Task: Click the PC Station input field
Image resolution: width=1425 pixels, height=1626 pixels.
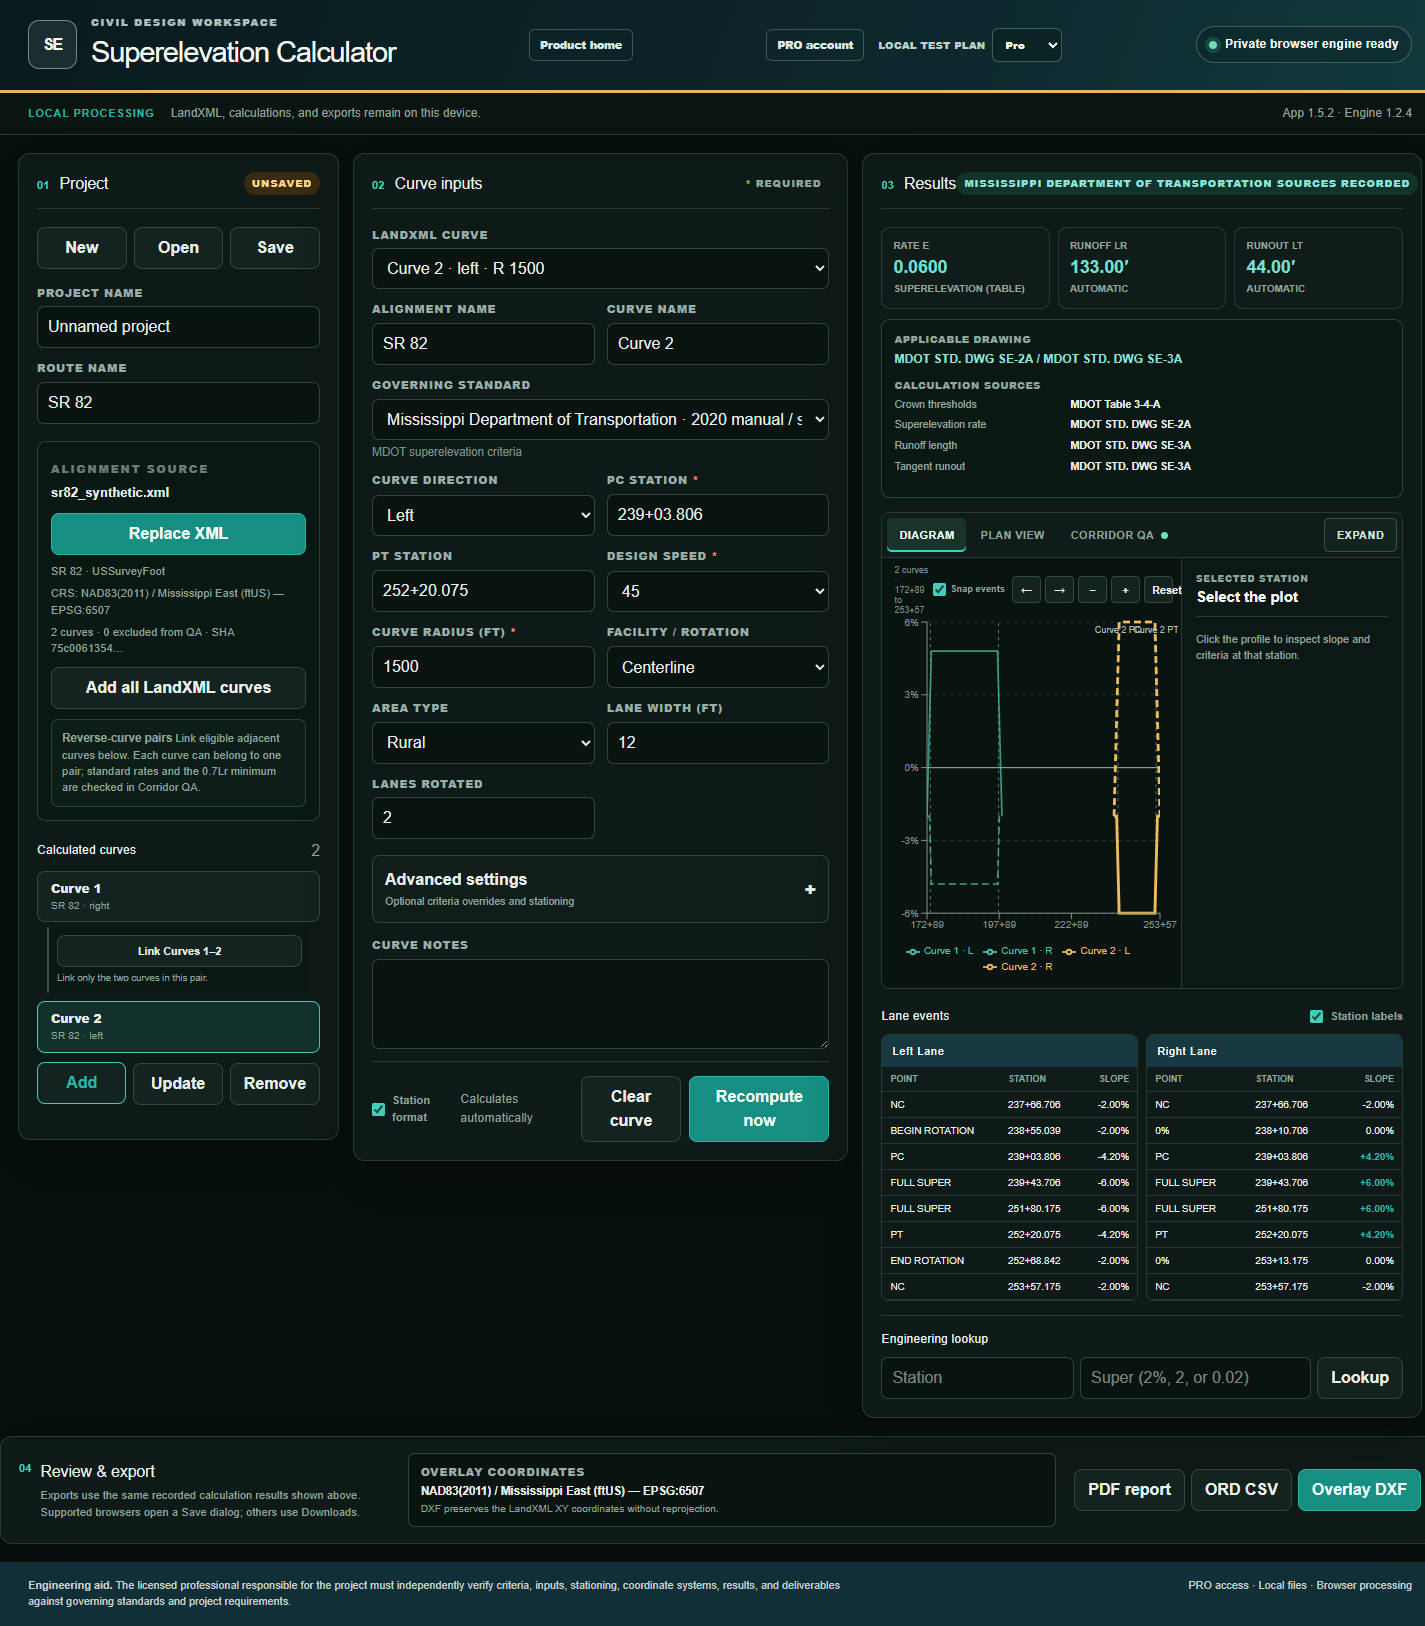Action: point(718,515)
